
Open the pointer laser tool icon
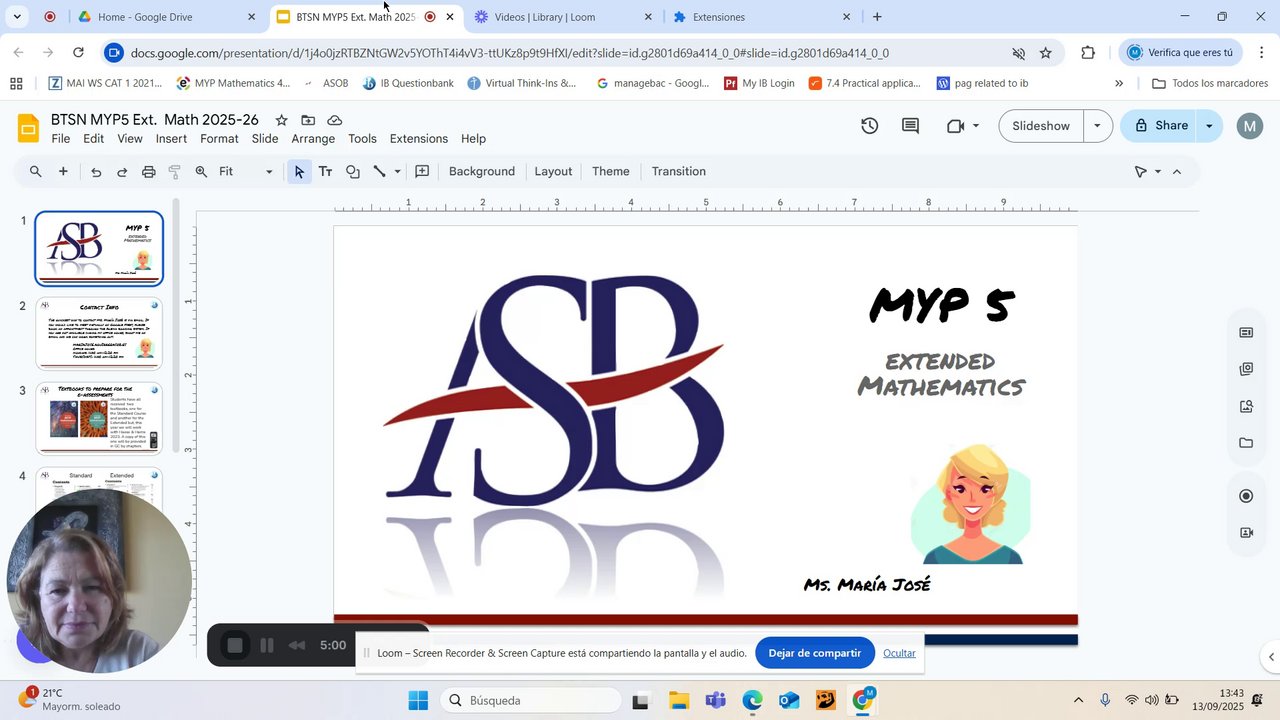click(1141, 172)
